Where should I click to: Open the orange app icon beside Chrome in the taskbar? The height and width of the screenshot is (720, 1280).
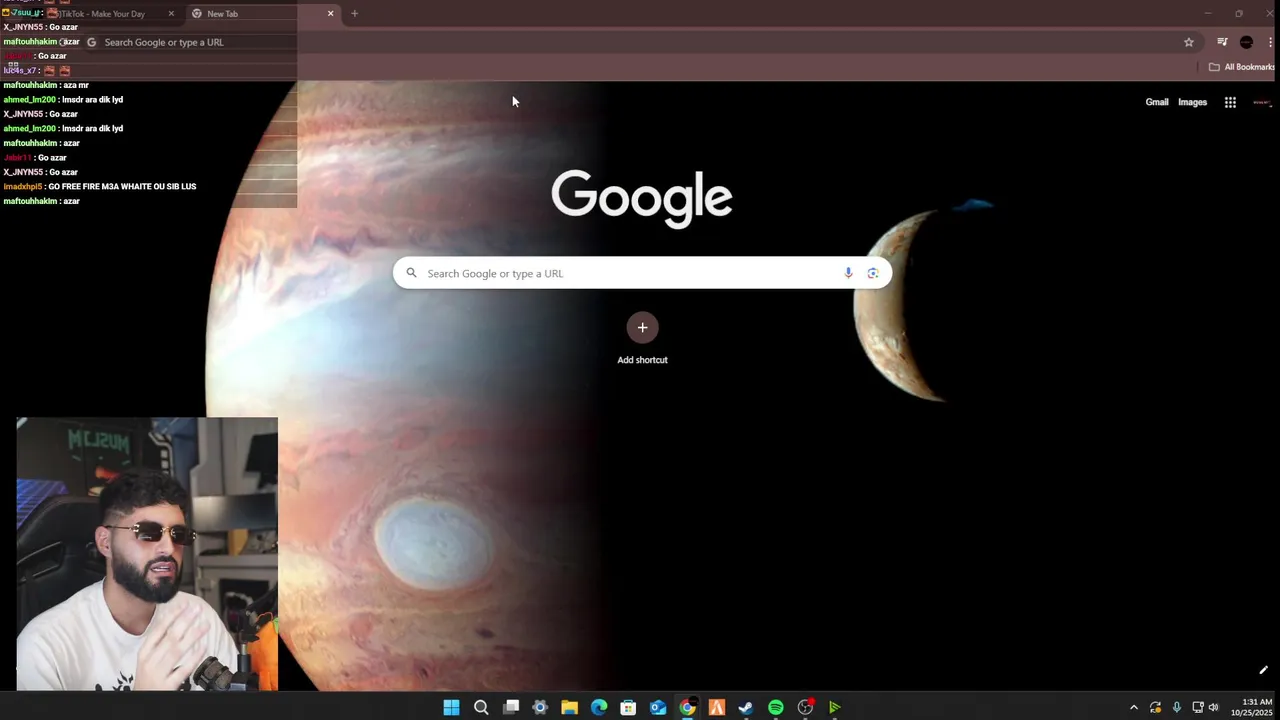point(717,708)
